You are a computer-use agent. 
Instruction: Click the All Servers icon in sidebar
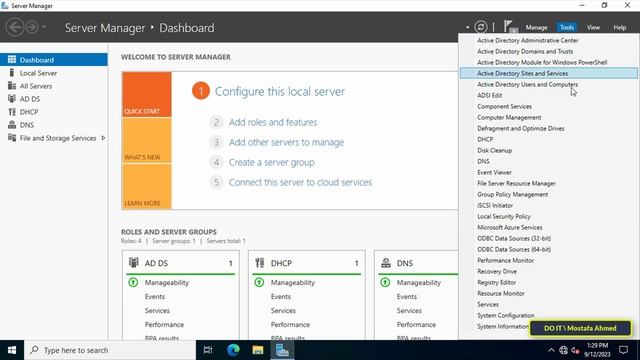(12, 86)
